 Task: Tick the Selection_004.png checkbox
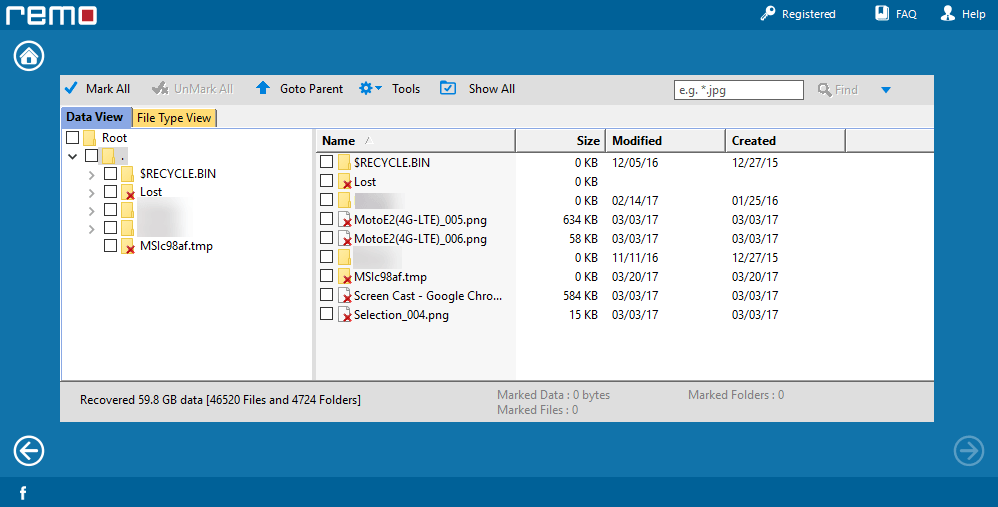[x=327, y=314]
